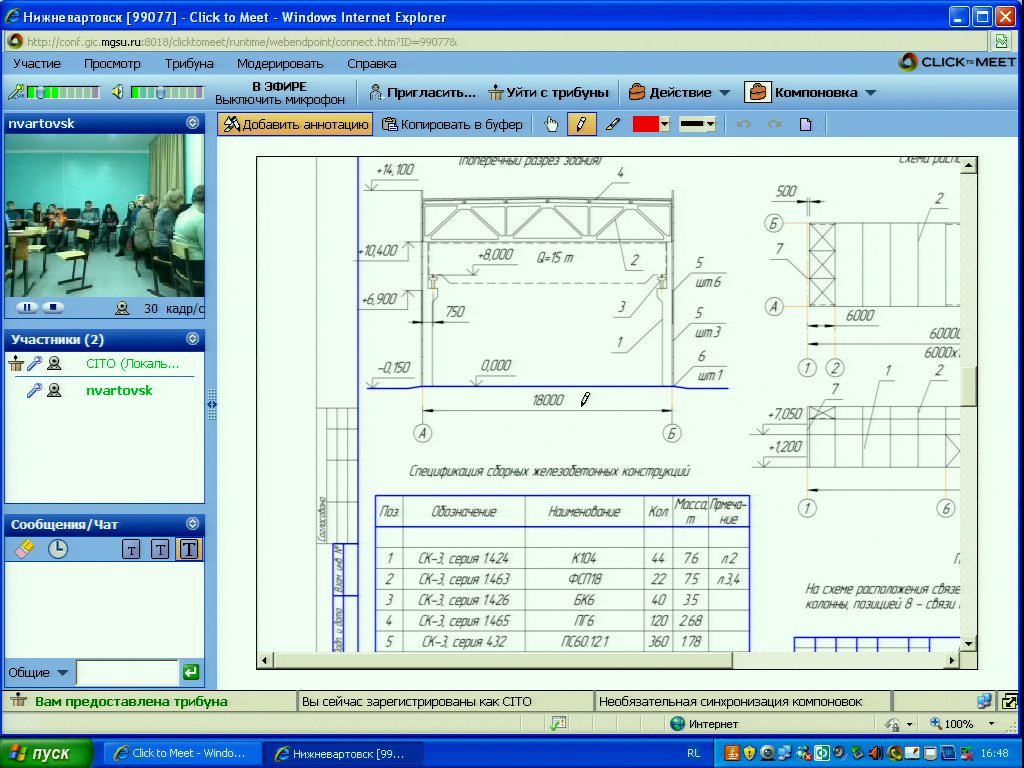Click the webcam icon below video
1024x768 pixels.
122,308
